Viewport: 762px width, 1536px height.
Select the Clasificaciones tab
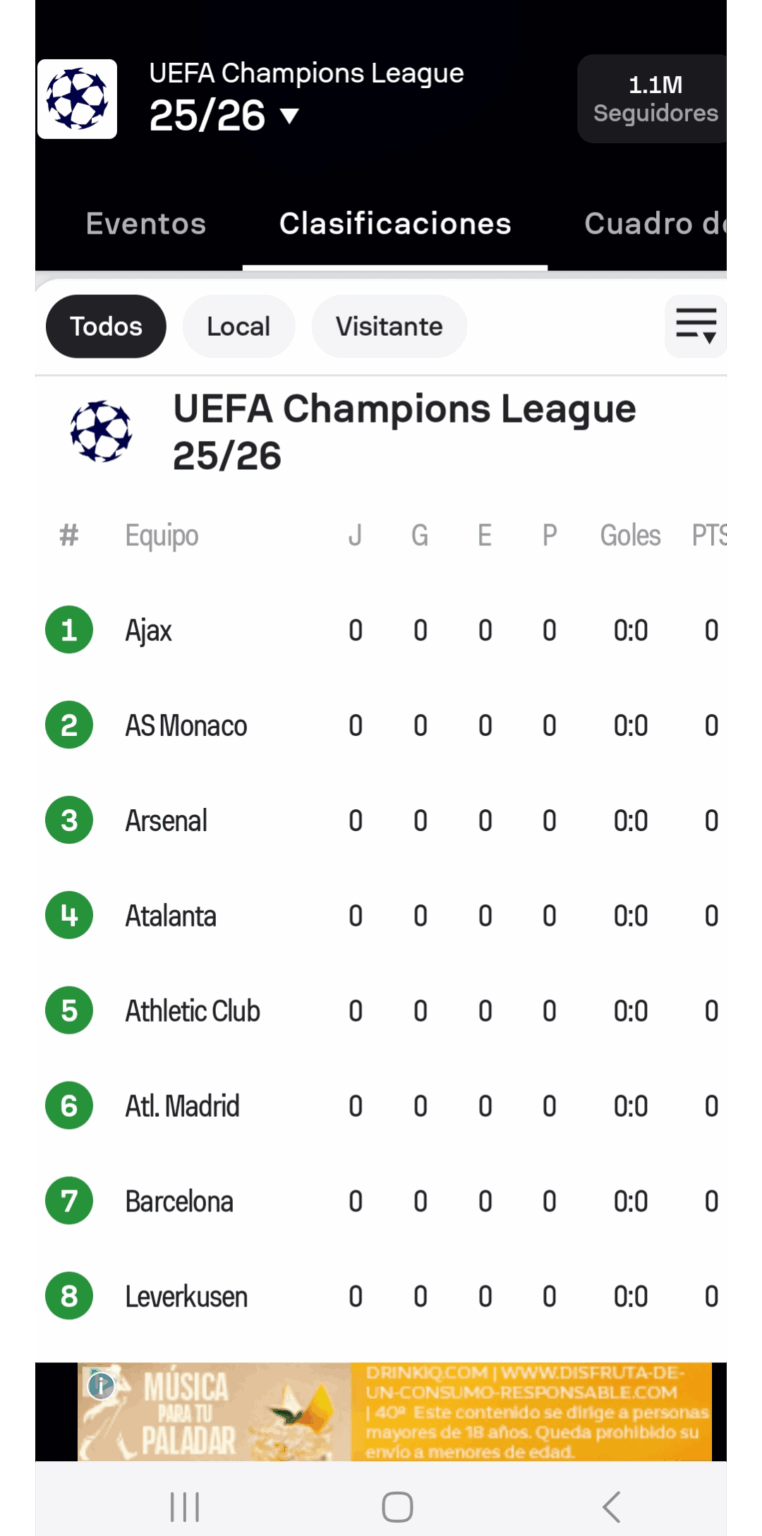click(395, 224)
